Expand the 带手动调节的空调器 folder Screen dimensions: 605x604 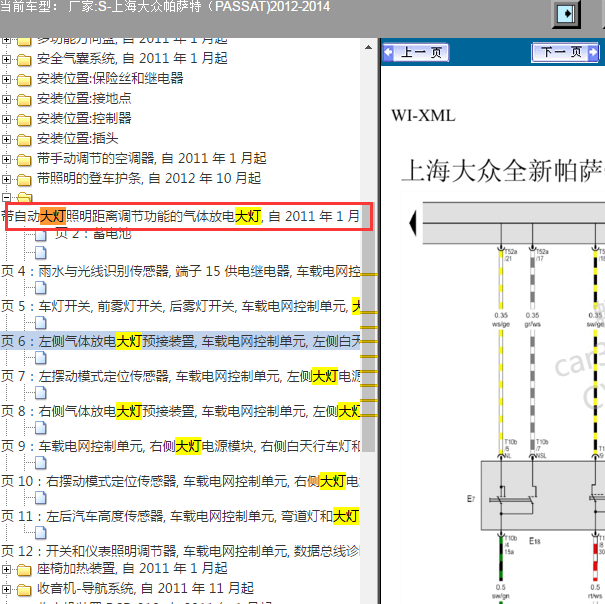click(6, 159)
